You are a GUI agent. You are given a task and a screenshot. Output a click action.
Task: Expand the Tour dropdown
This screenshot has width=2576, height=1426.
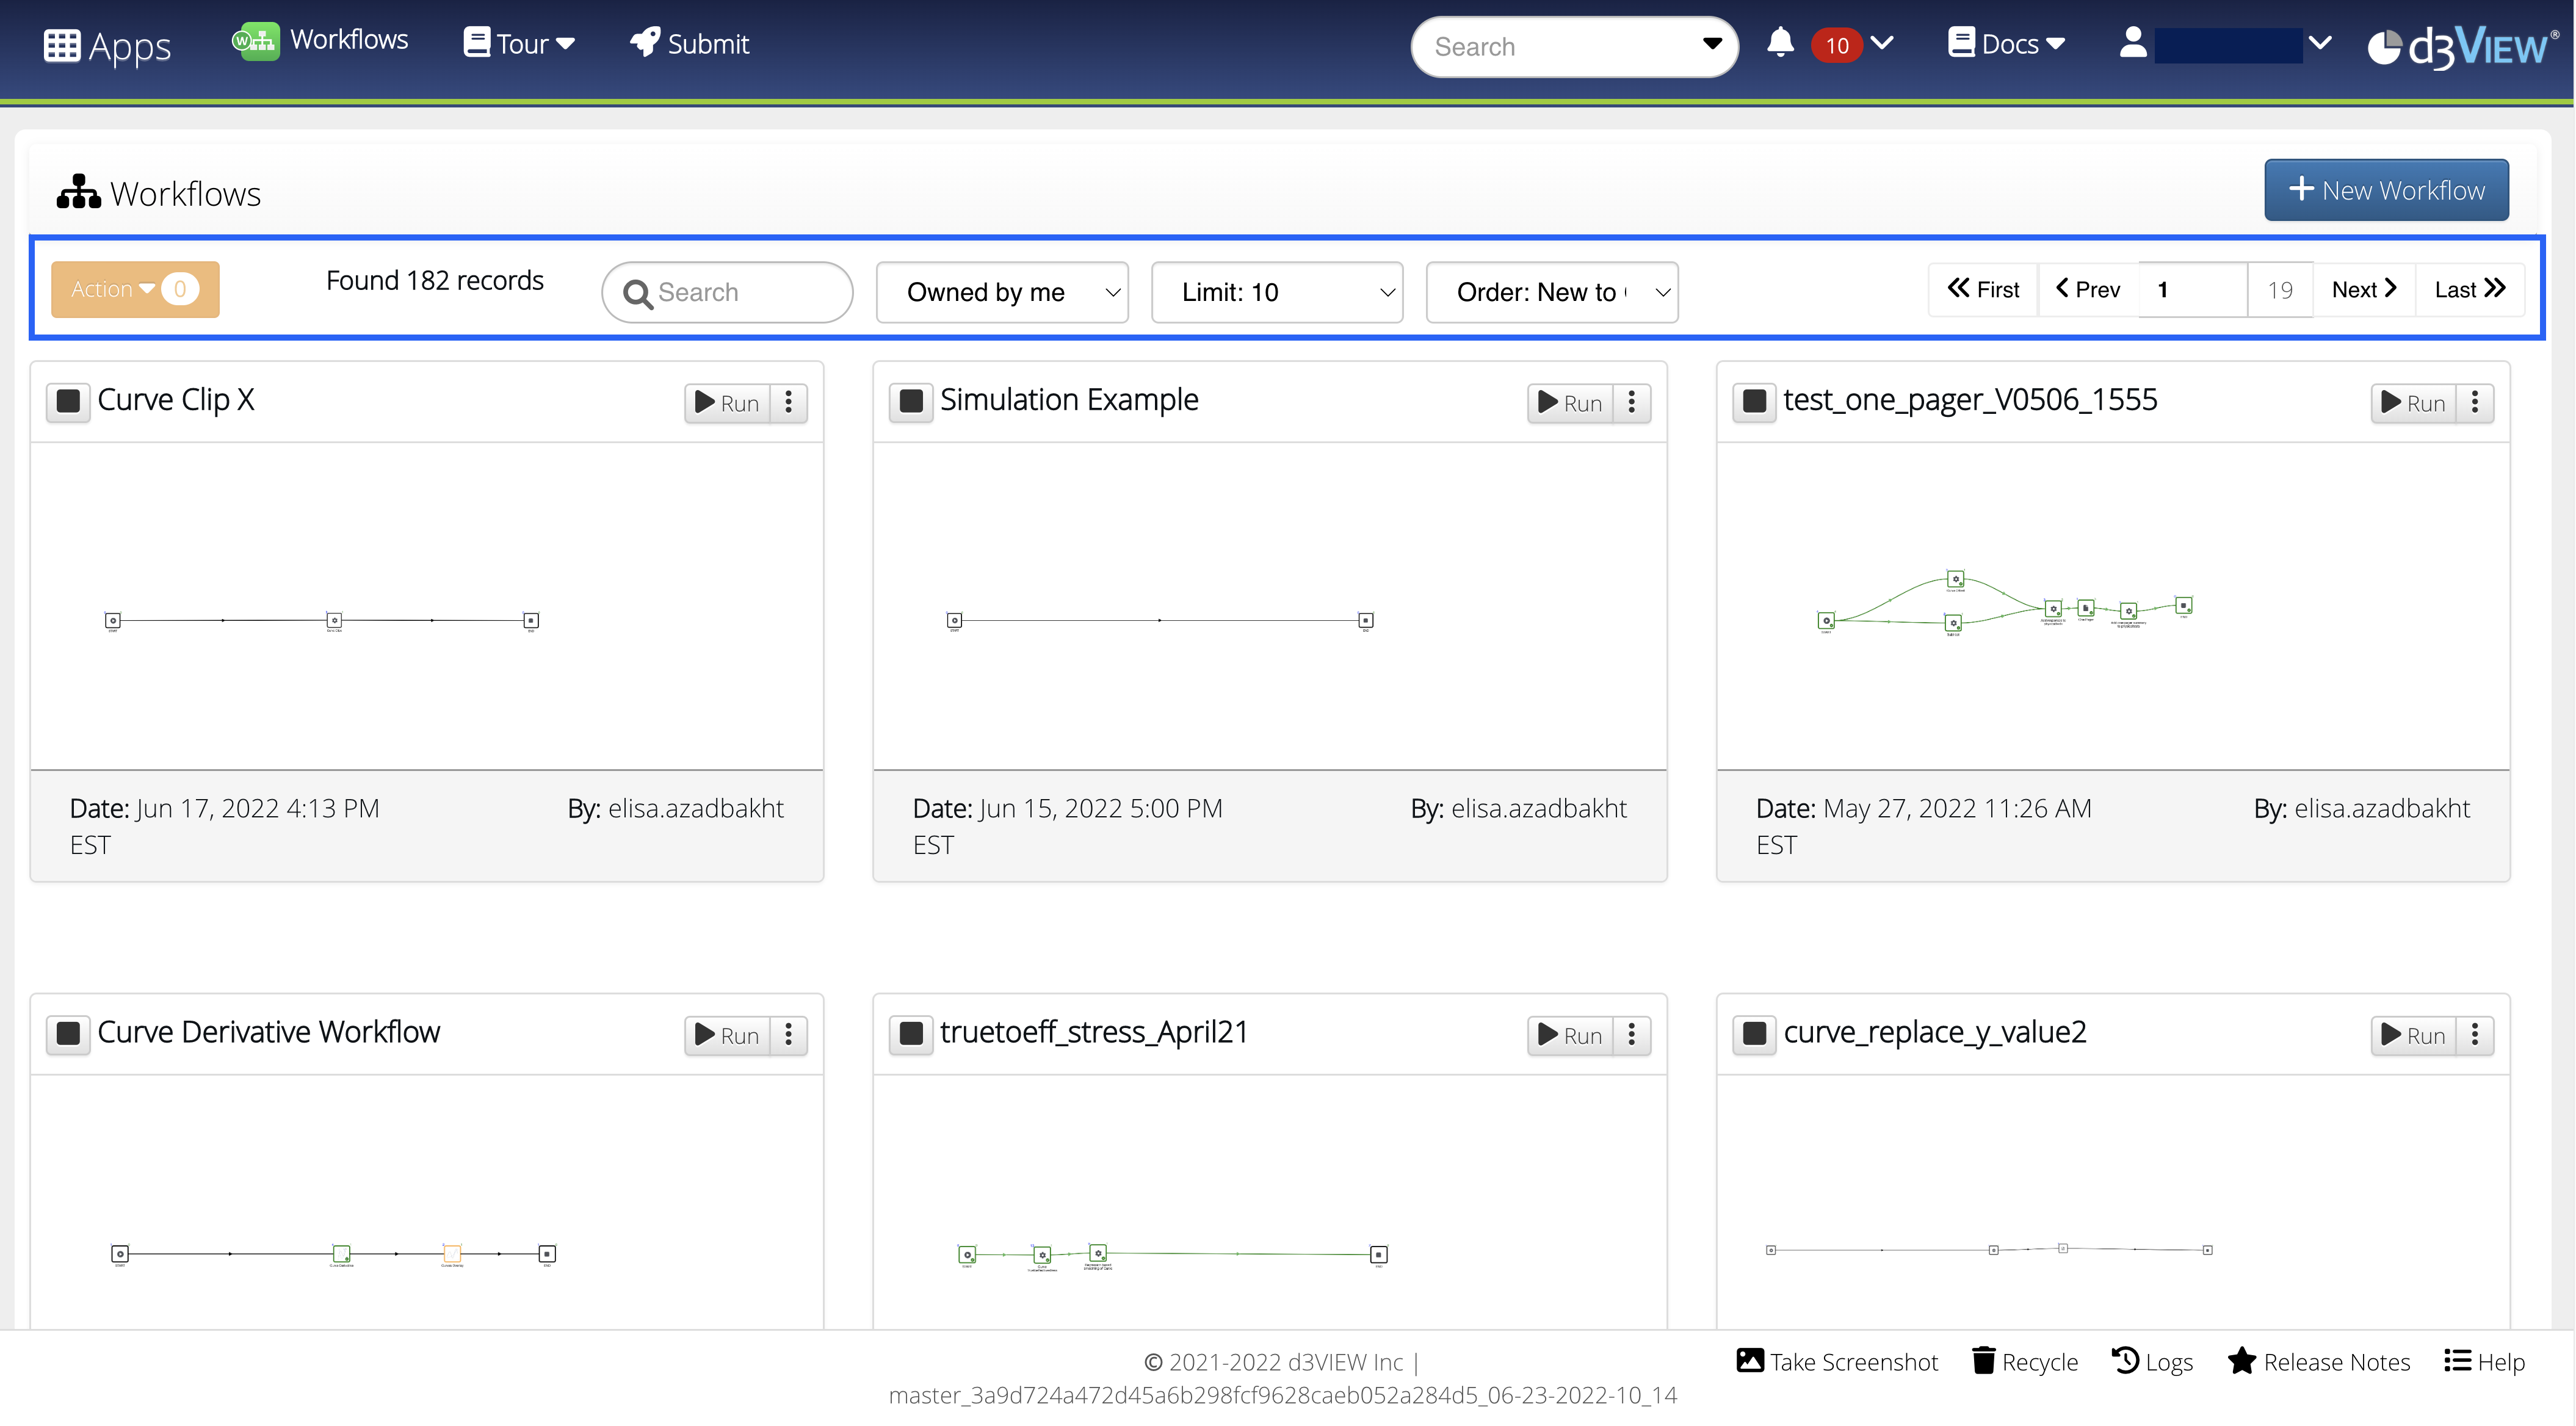(519, 43)
